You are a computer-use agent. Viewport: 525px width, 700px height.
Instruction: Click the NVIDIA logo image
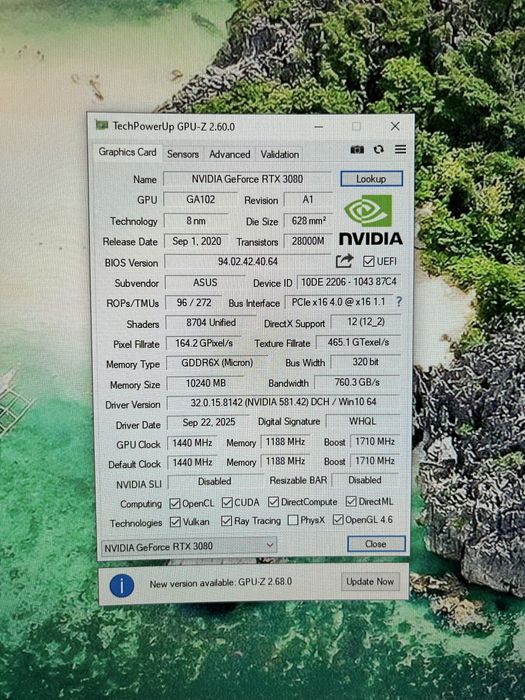click(370, 220)
